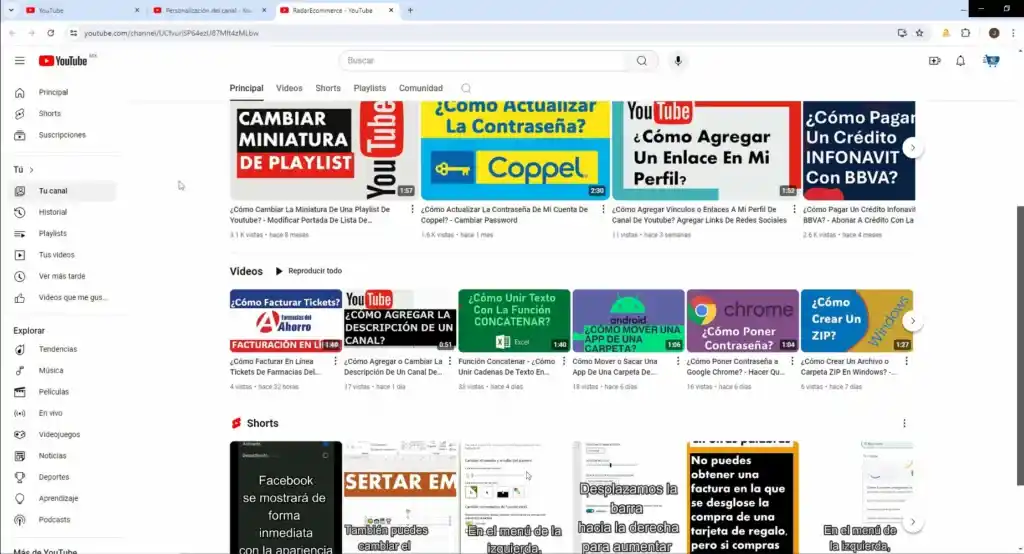Open Cómo Crear Un ZIP thumbnail
This screenshot has width=1024, height=554.
[x=857, y=321]
